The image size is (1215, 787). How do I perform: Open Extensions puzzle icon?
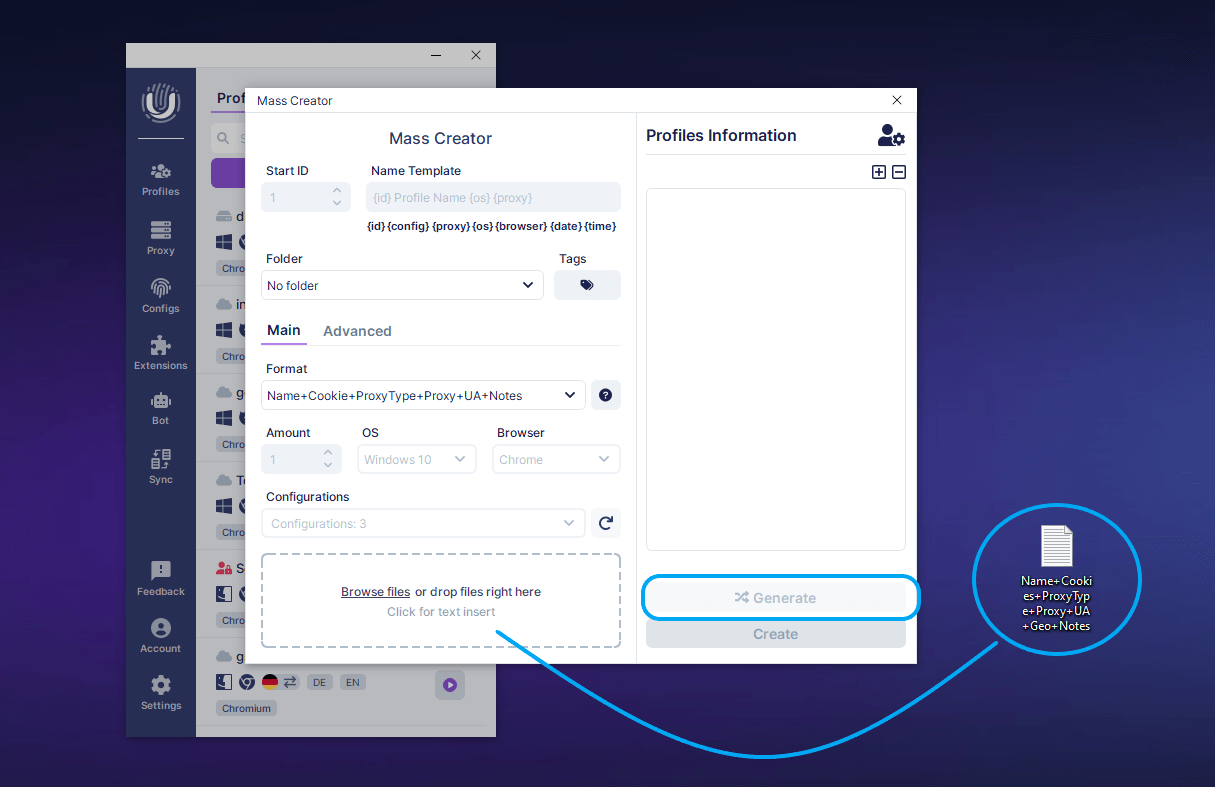(x=160, y=353)
